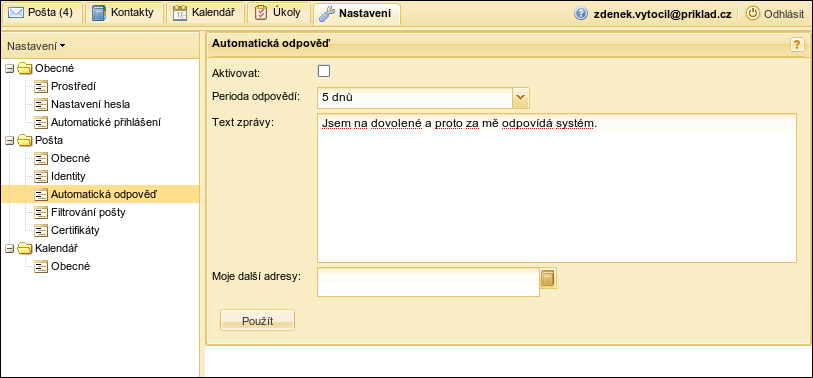813x378 pixels.
Task: Switch to the Kontakty tab
Action: tap(124, 13)
